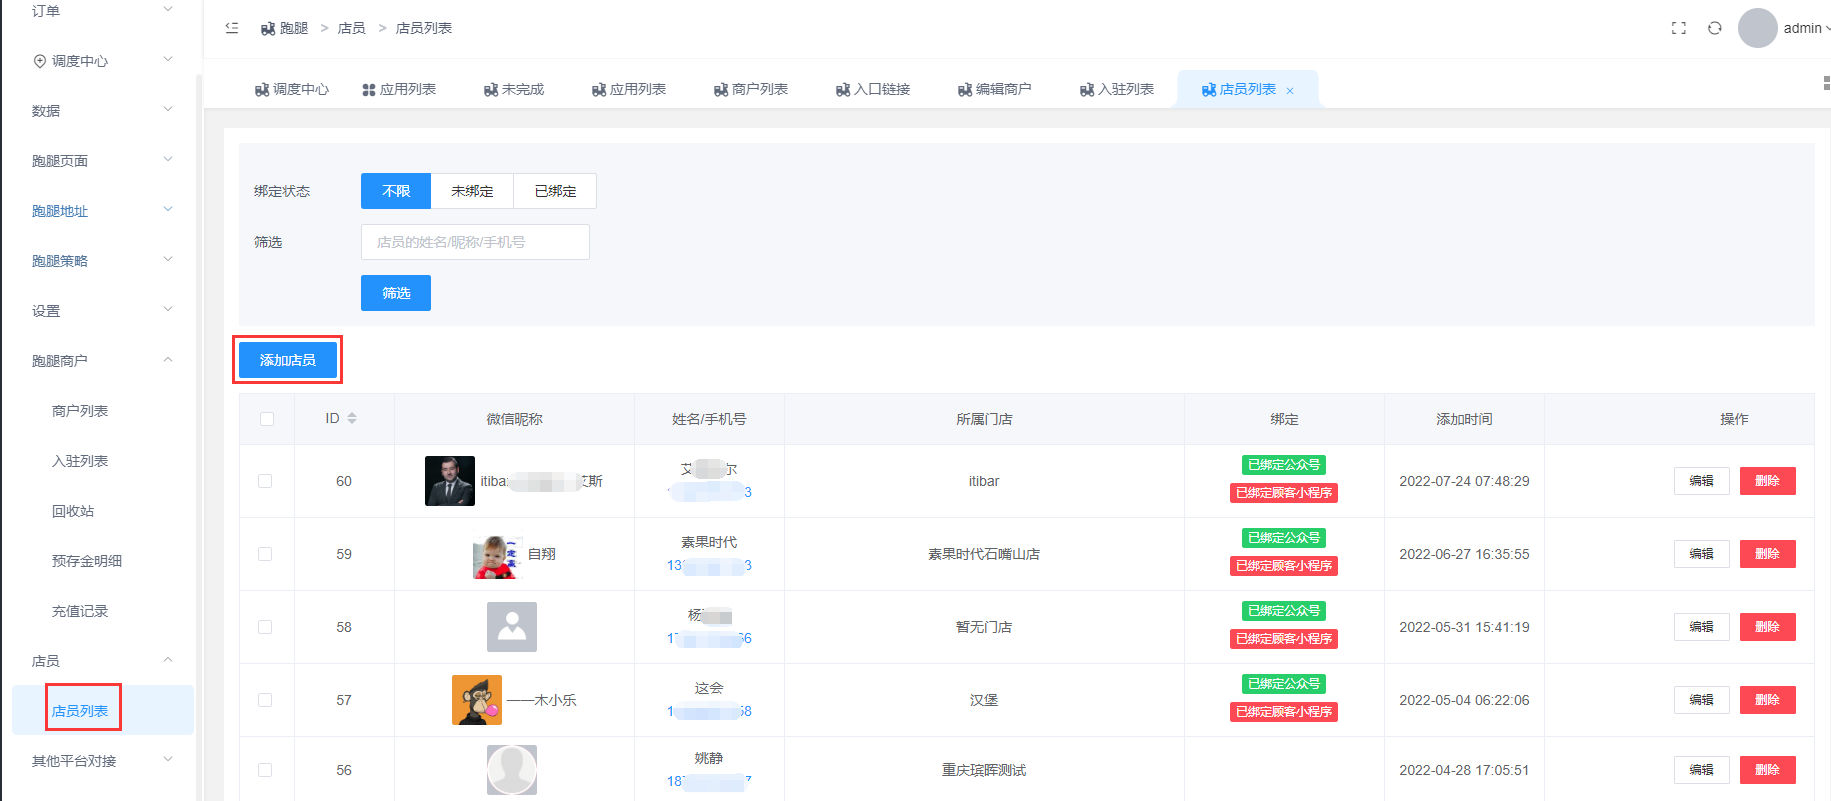Screen dimensions: 1831x801
Task: Edit staff row 58
Action: click(1702, 627)
